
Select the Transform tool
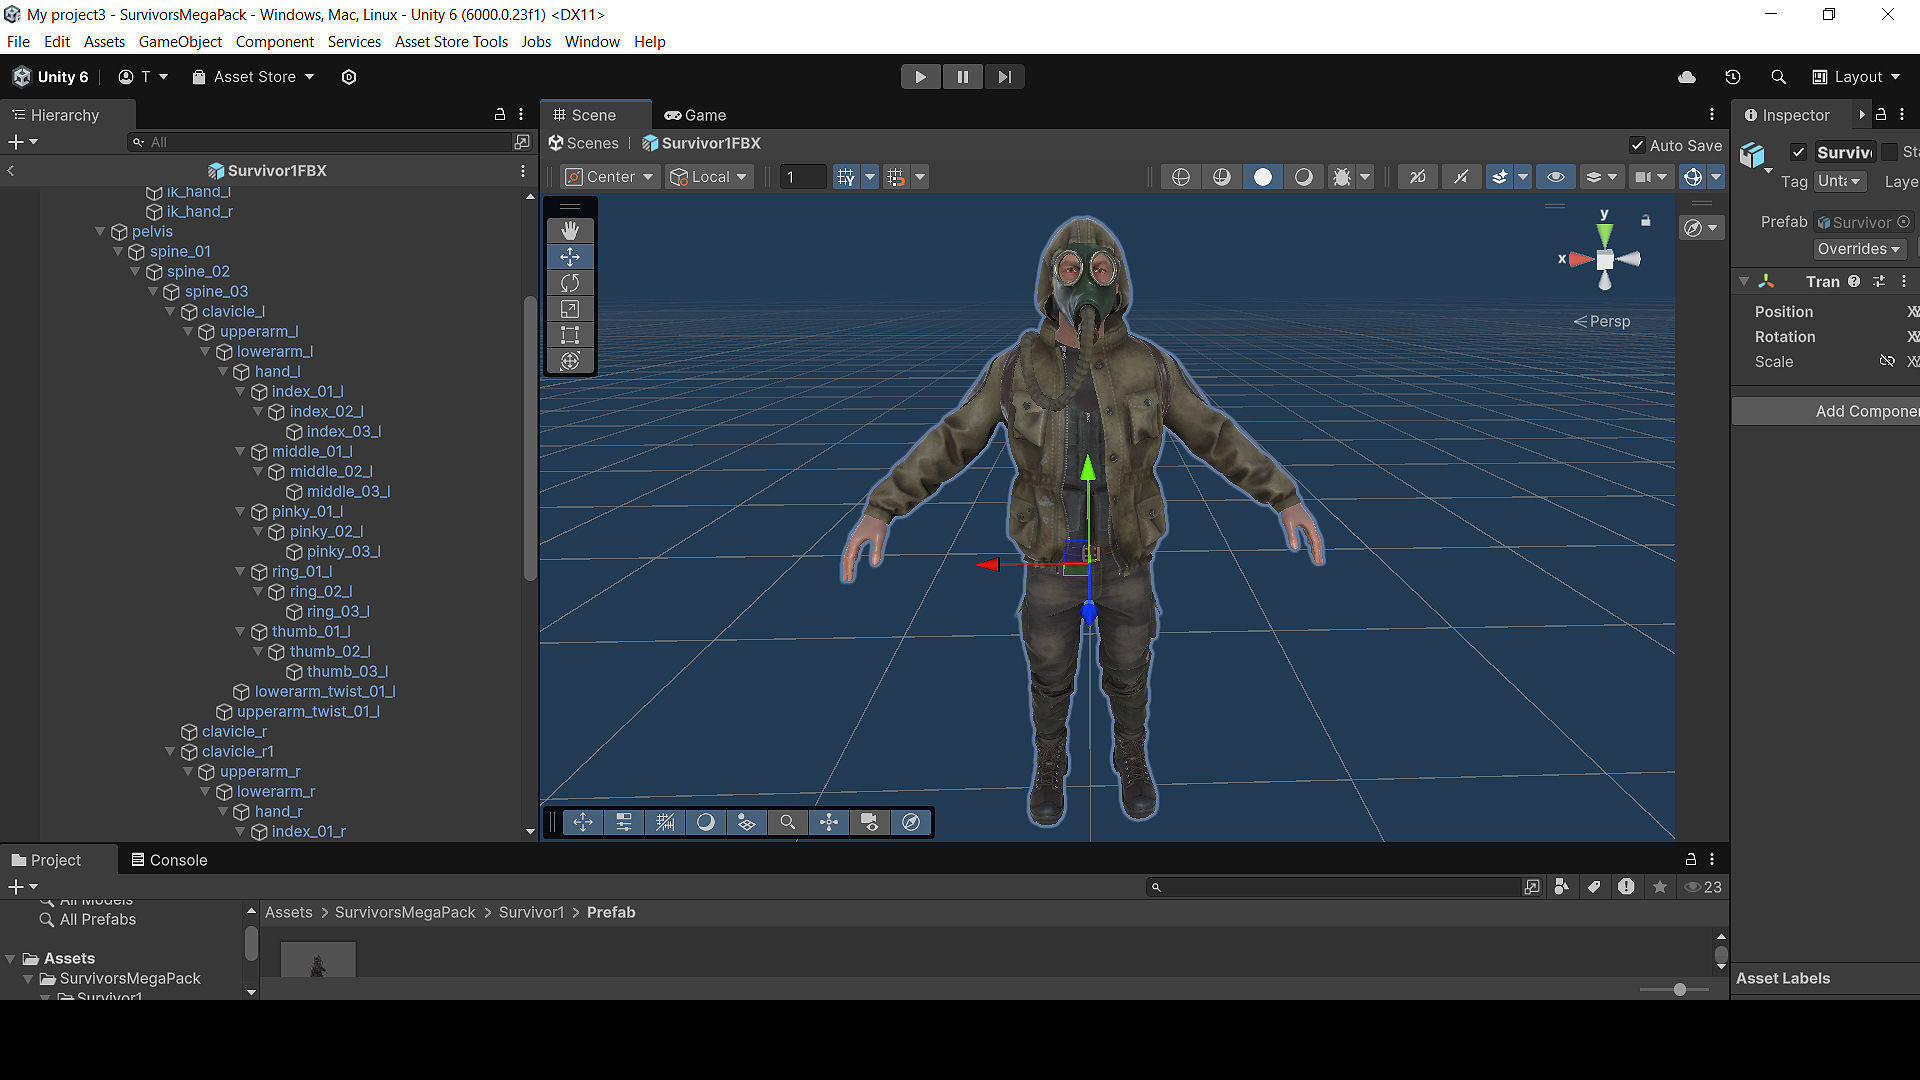[x=570, y=361]
